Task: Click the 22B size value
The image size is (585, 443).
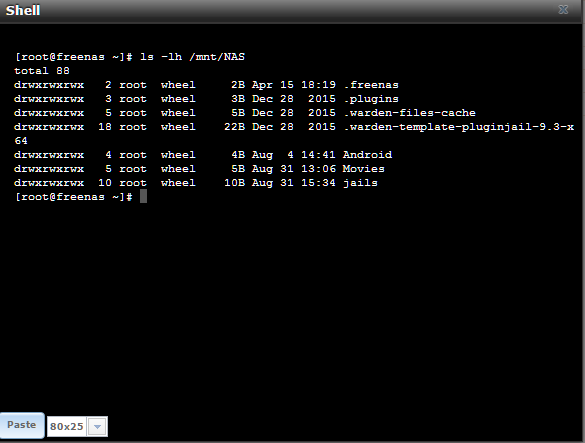Action: (234, 127)
